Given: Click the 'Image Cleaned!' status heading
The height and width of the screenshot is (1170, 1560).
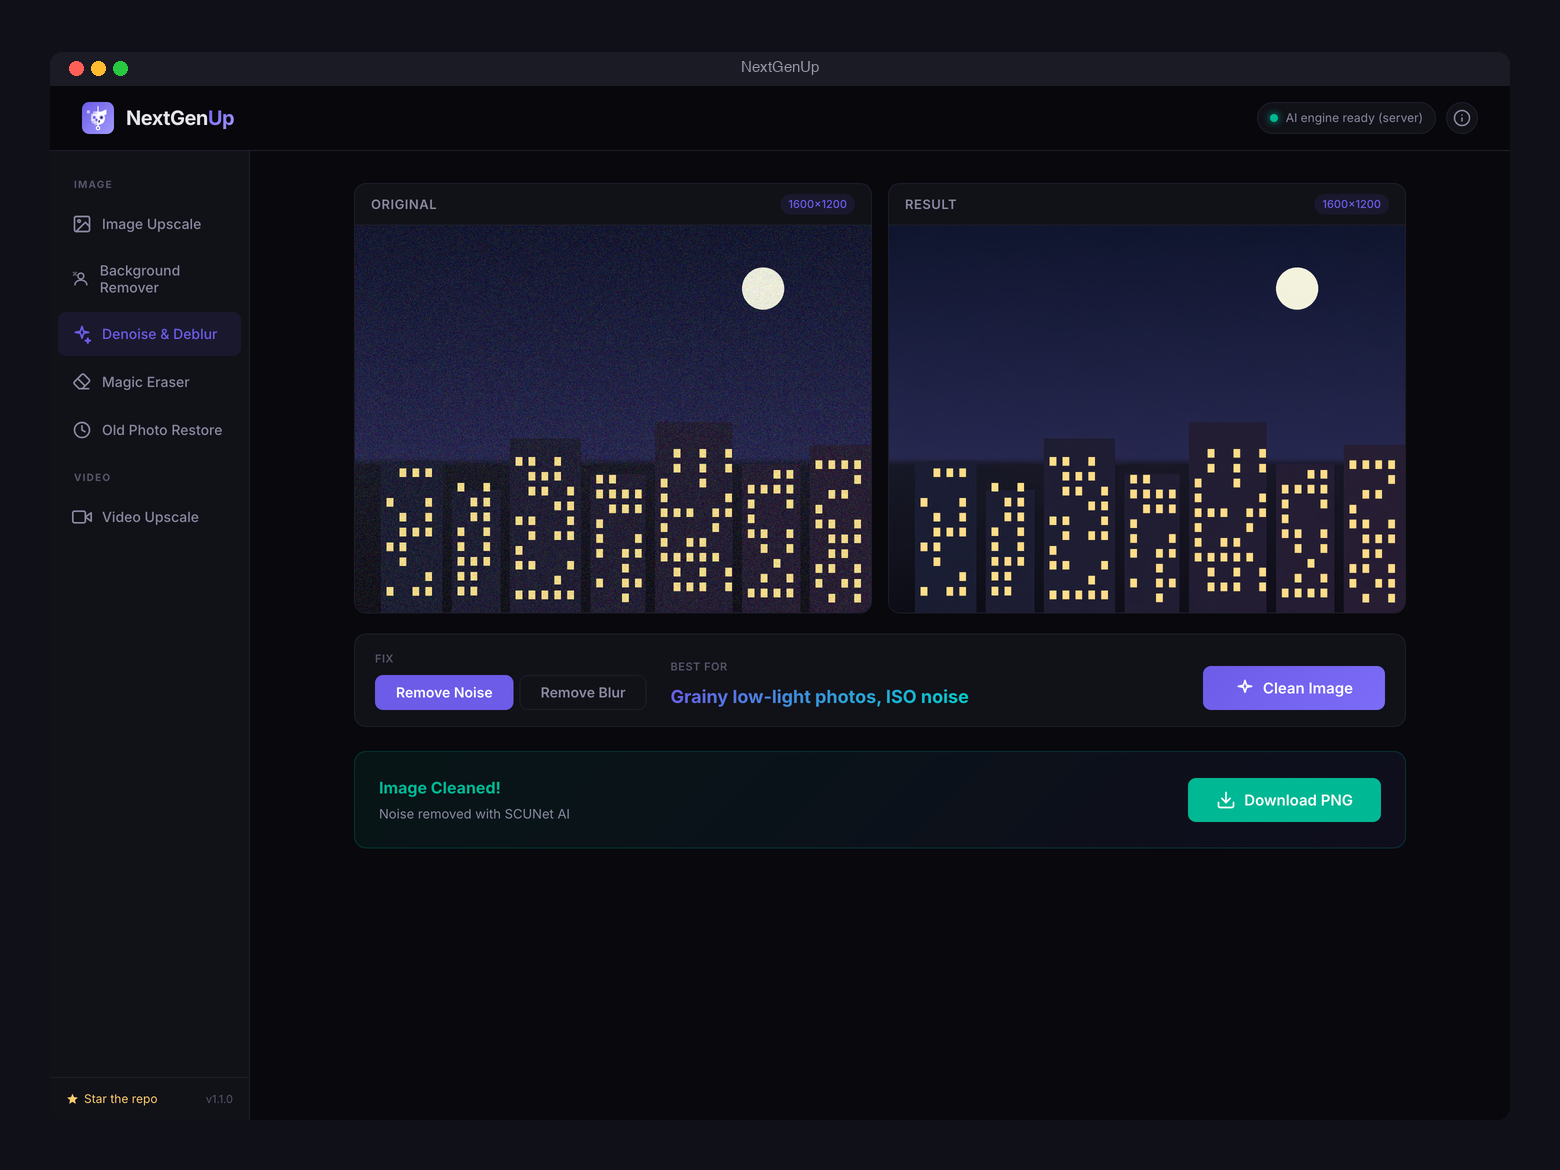Looking at the screenshot, I should click(440, 788).
